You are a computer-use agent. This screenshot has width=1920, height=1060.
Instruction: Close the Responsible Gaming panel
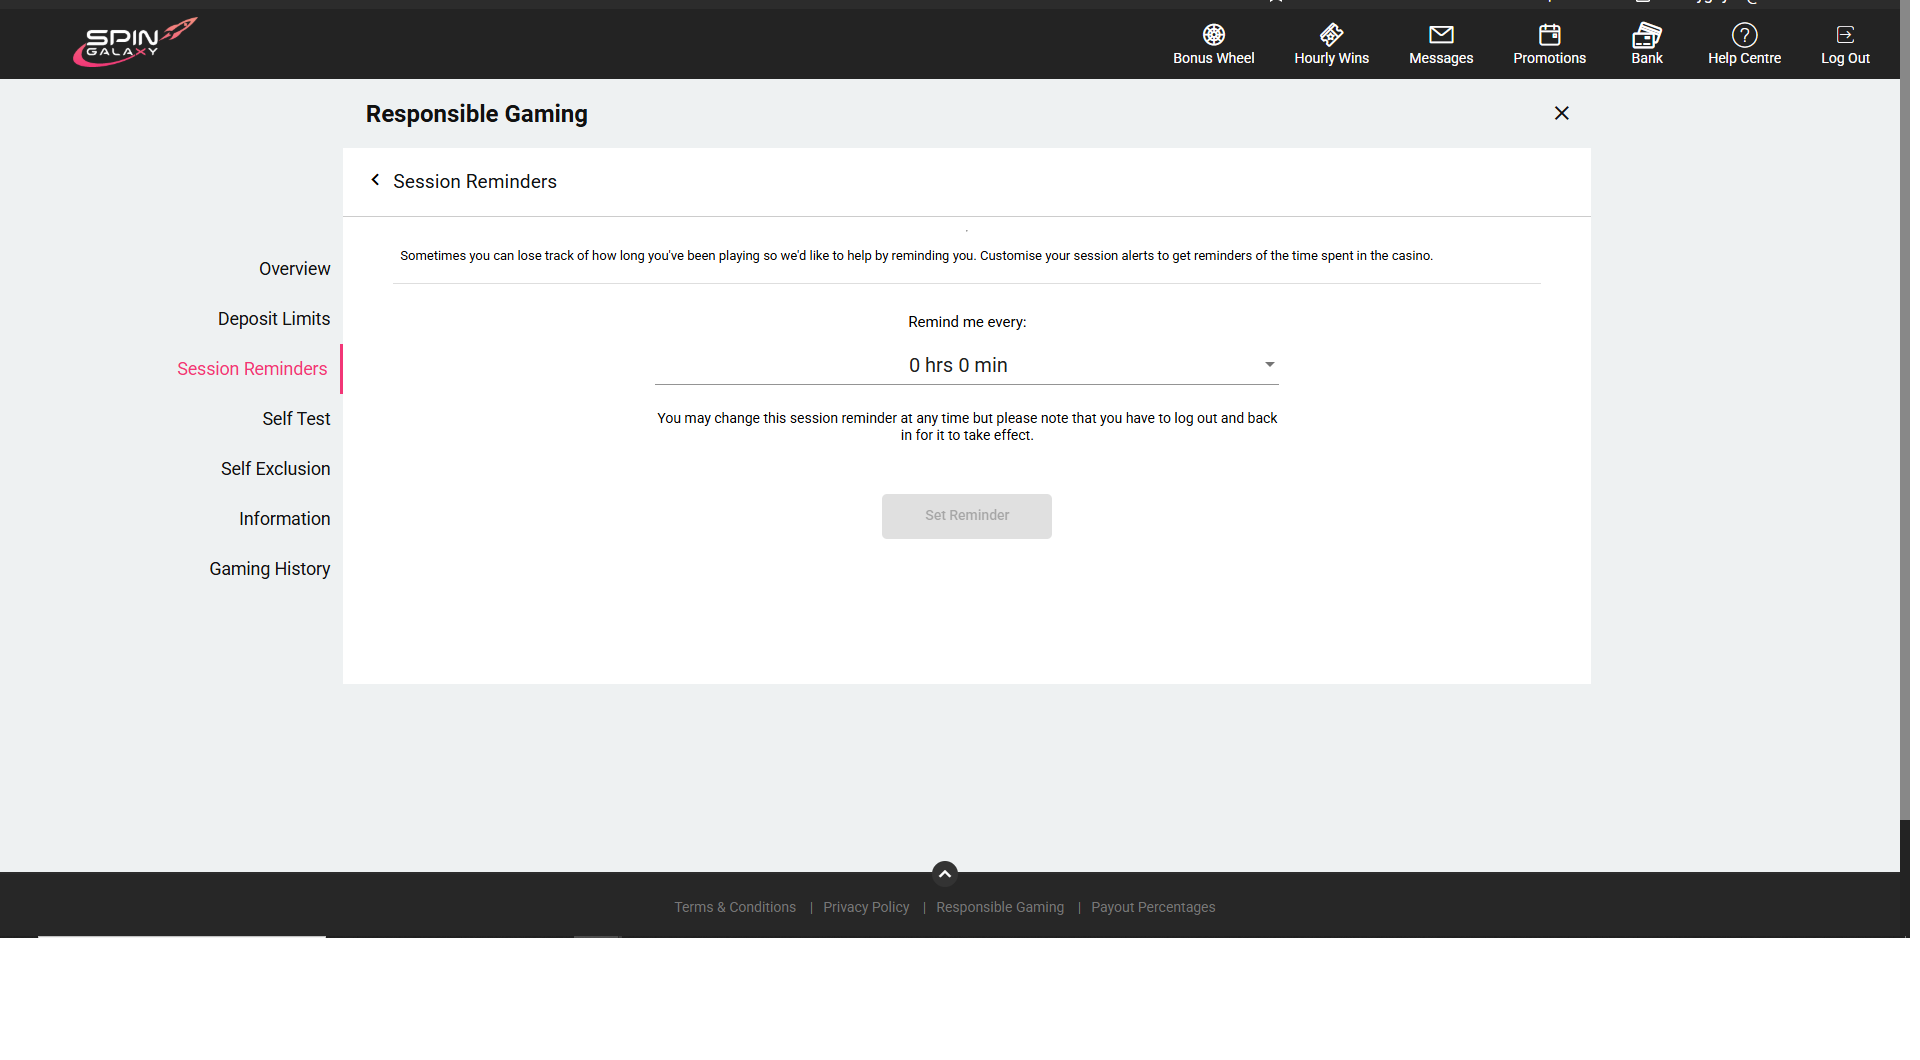(1561, 113)
